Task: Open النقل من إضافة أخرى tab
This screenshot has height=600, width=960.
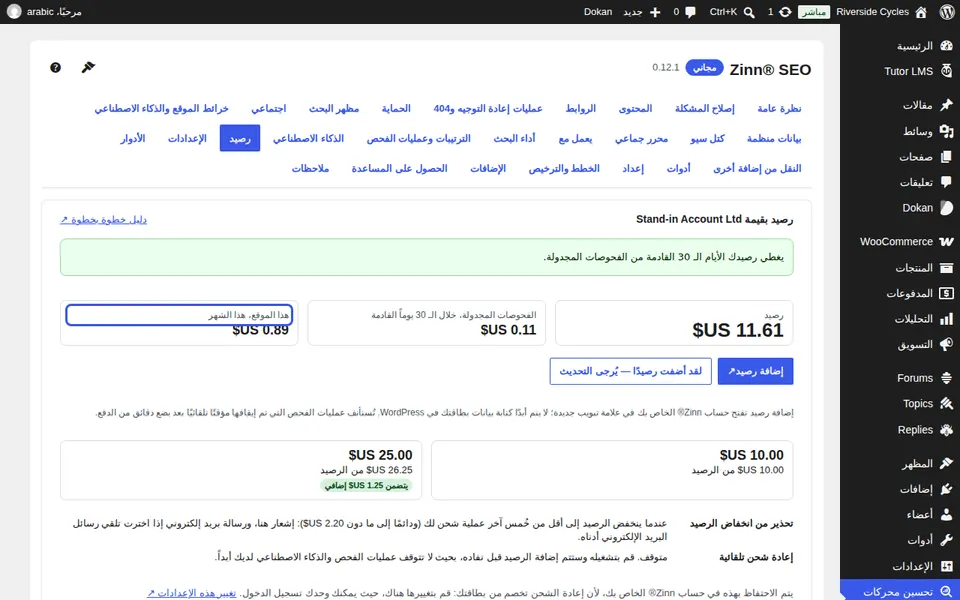Action: click(x=757, y=168)
